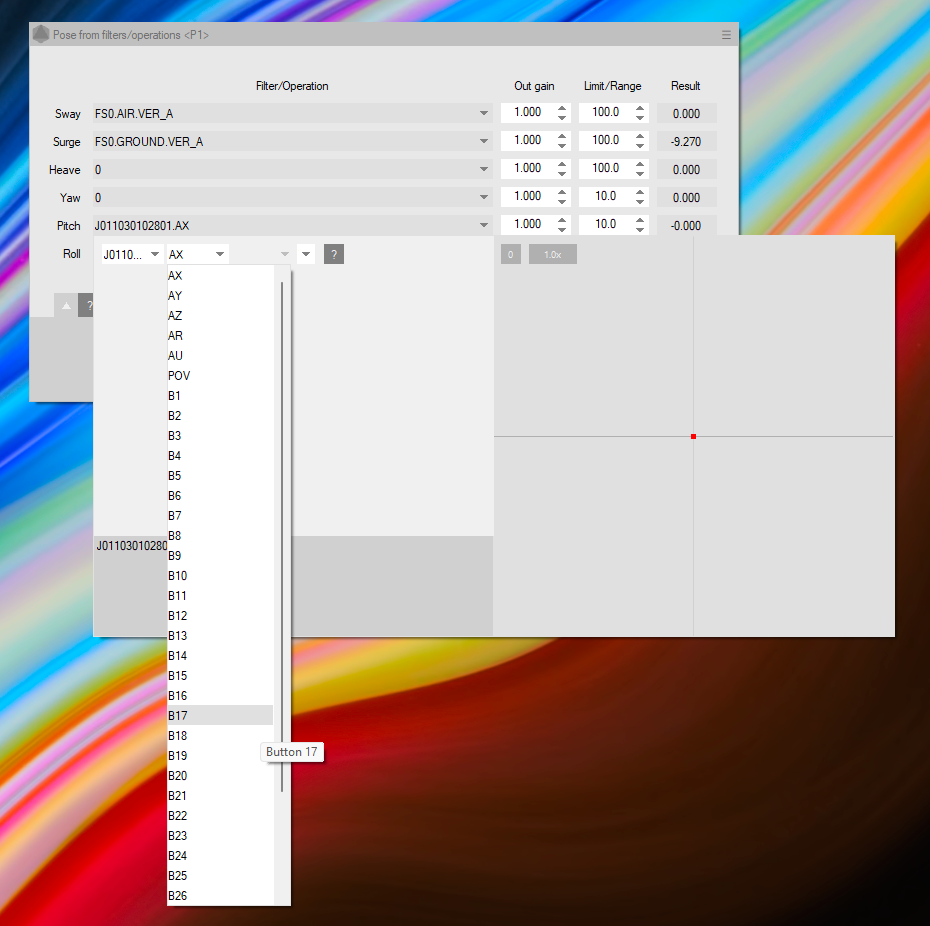Expand the Sway filter dropdown
This screenshot has height=926, width=930.
(x=484, y=114)
